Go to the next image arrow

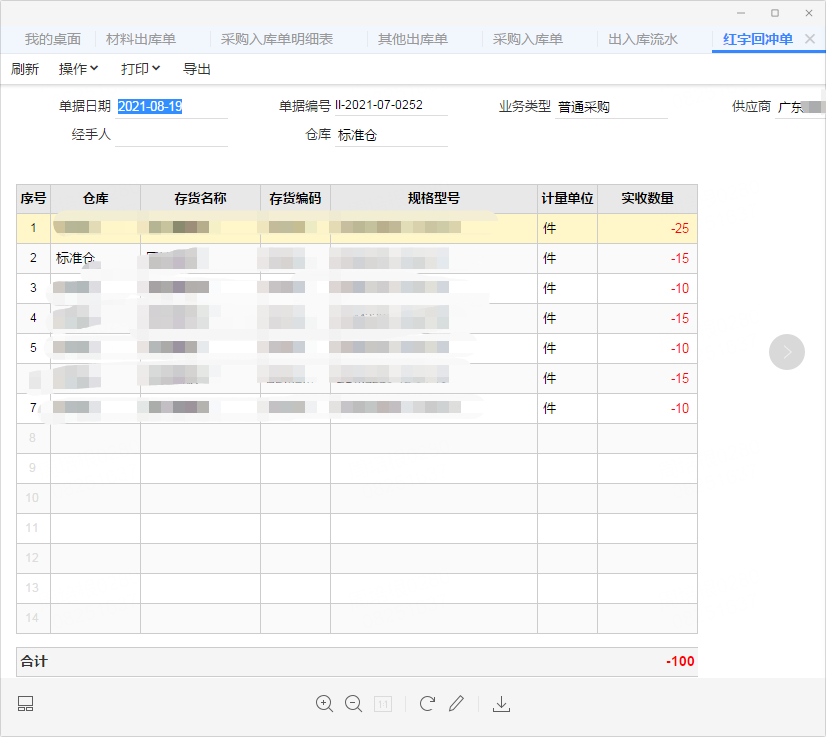point(786,352)
